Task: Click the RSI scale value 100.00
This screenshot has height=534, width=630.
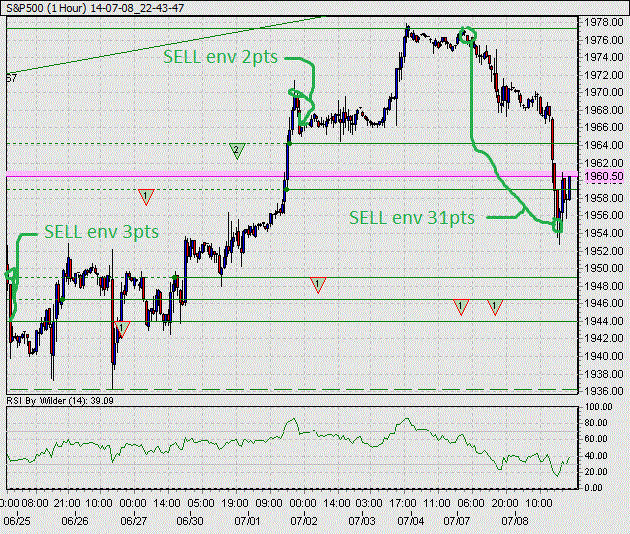Action: (x=599, y=407)
